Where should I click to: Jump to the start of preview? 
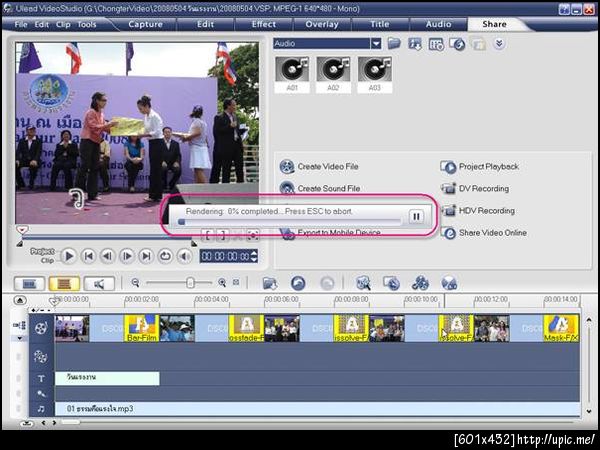(88, 256)
